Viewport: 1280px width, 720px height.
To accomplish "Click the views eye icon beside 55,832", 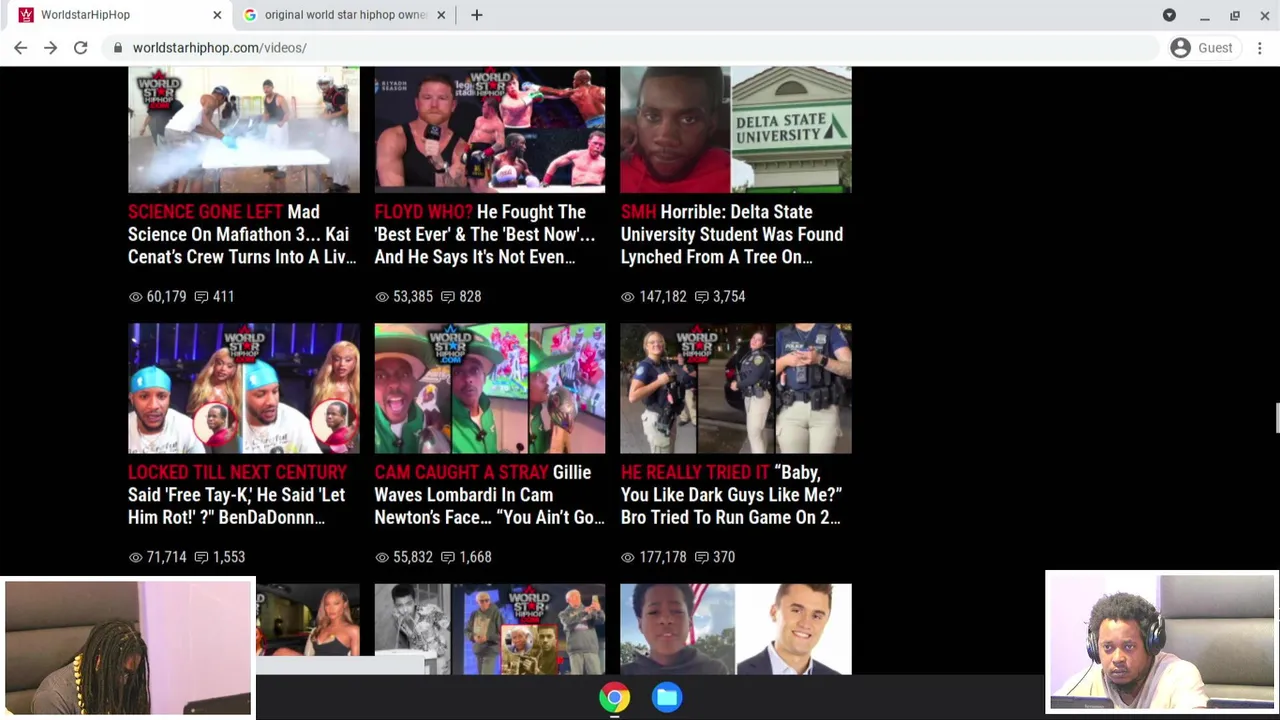I will point(381,557).
